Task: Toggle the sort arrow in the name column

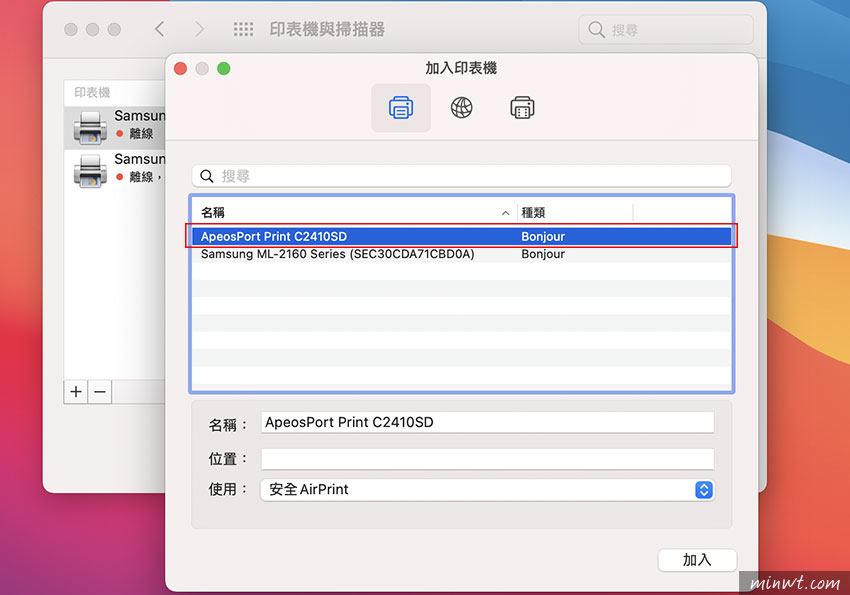Action: [x=505, y=214]
